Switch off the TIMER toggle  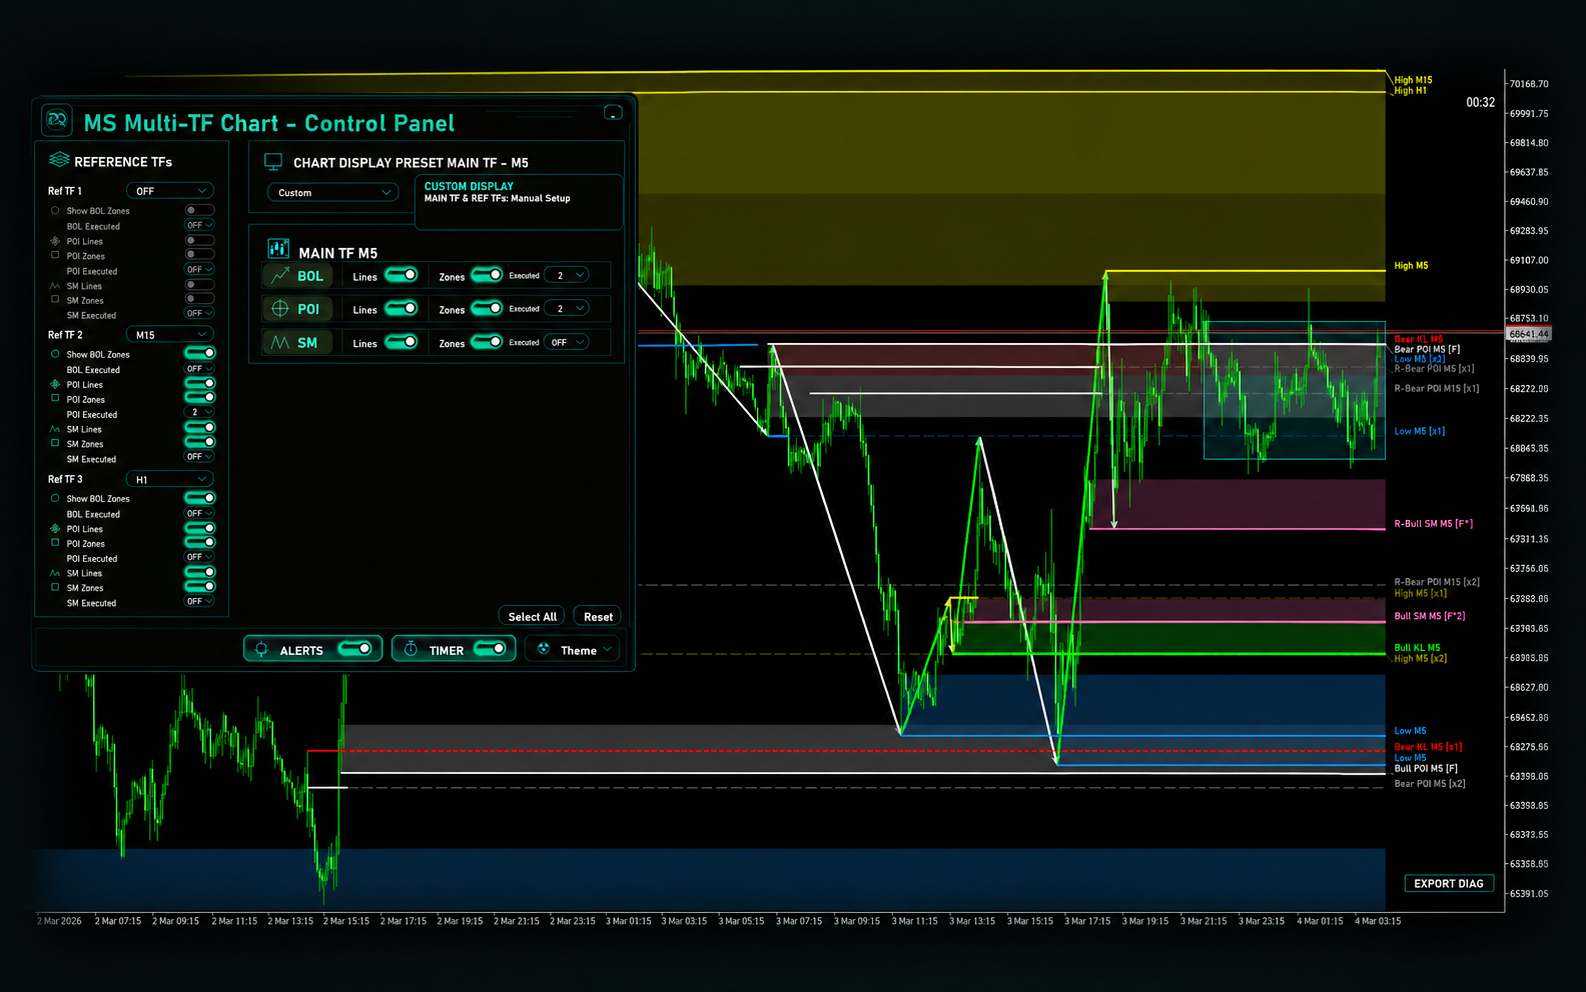click(x=490, y=649)
